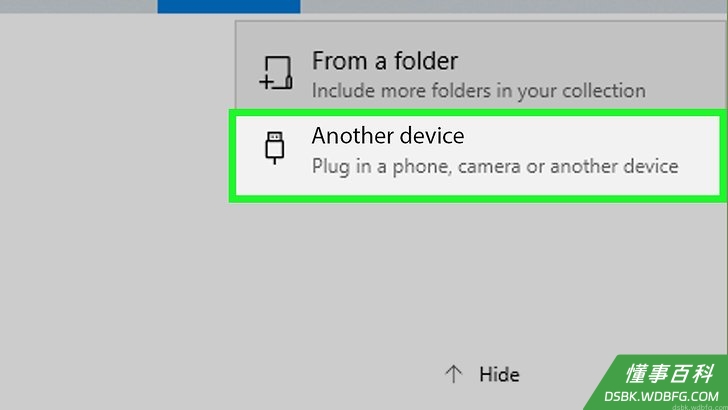Click the small dsbk.wdbfg.com corner text
Image resolution: width=728 pixels, height=410 pixels.
(699, 407)
